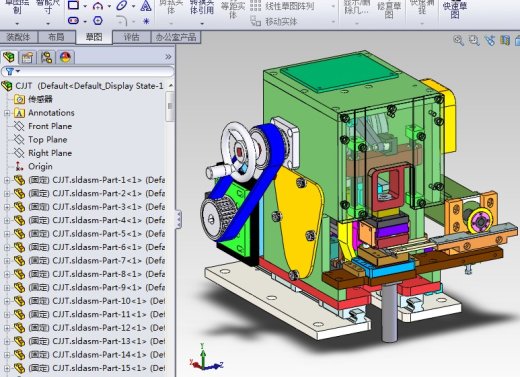520x377 pixels.
Task: Select the CJJT root assembly node
Action: (83, 86)
